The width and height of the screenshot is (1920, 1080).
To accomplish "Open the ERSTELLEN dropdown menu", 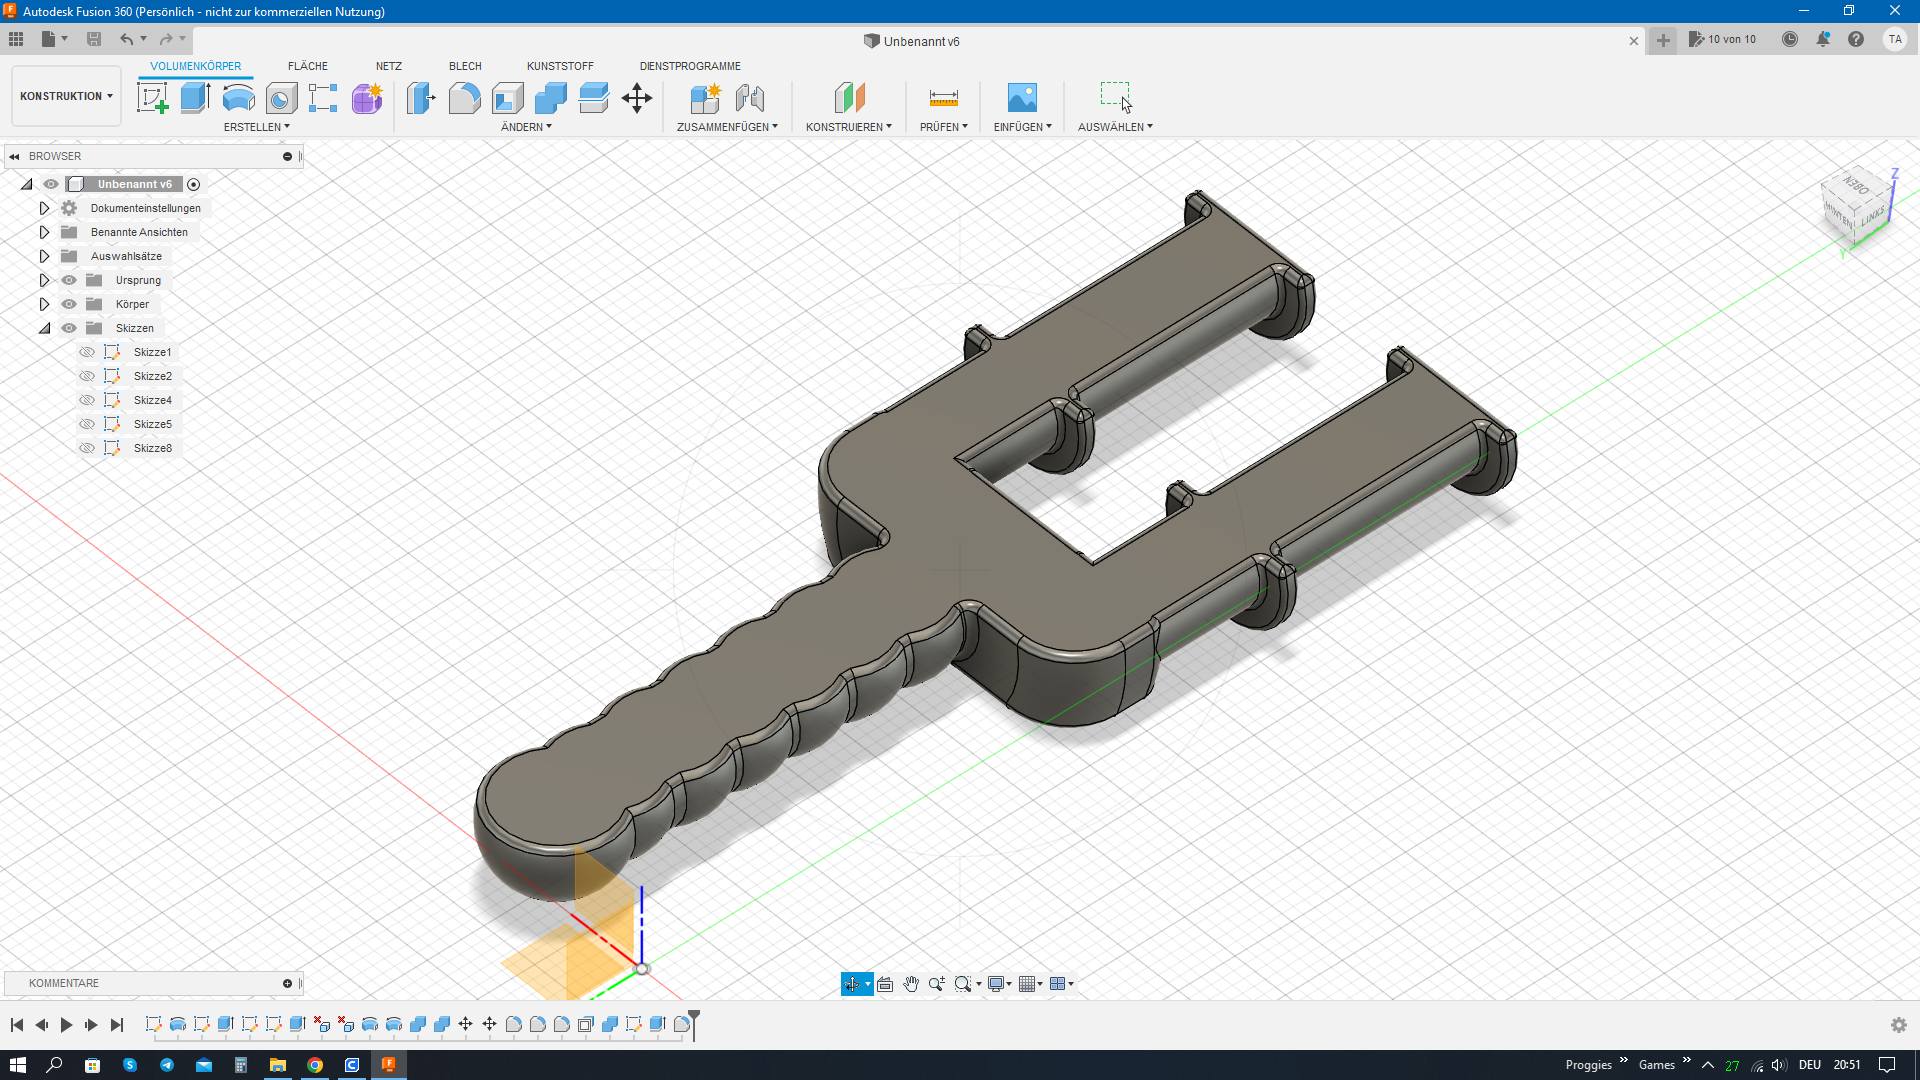I will tap(256, 127).
